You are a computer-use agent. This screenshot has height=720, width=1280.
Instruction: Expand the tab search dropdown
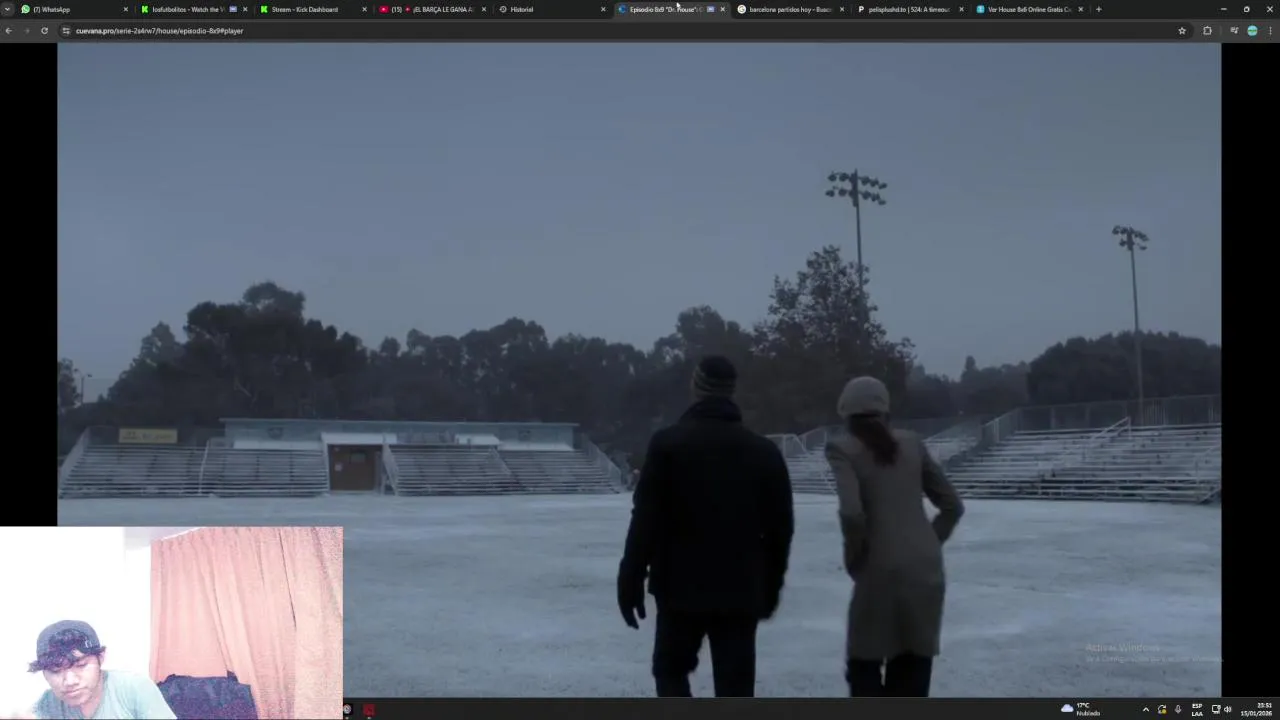tap(7, 9)
